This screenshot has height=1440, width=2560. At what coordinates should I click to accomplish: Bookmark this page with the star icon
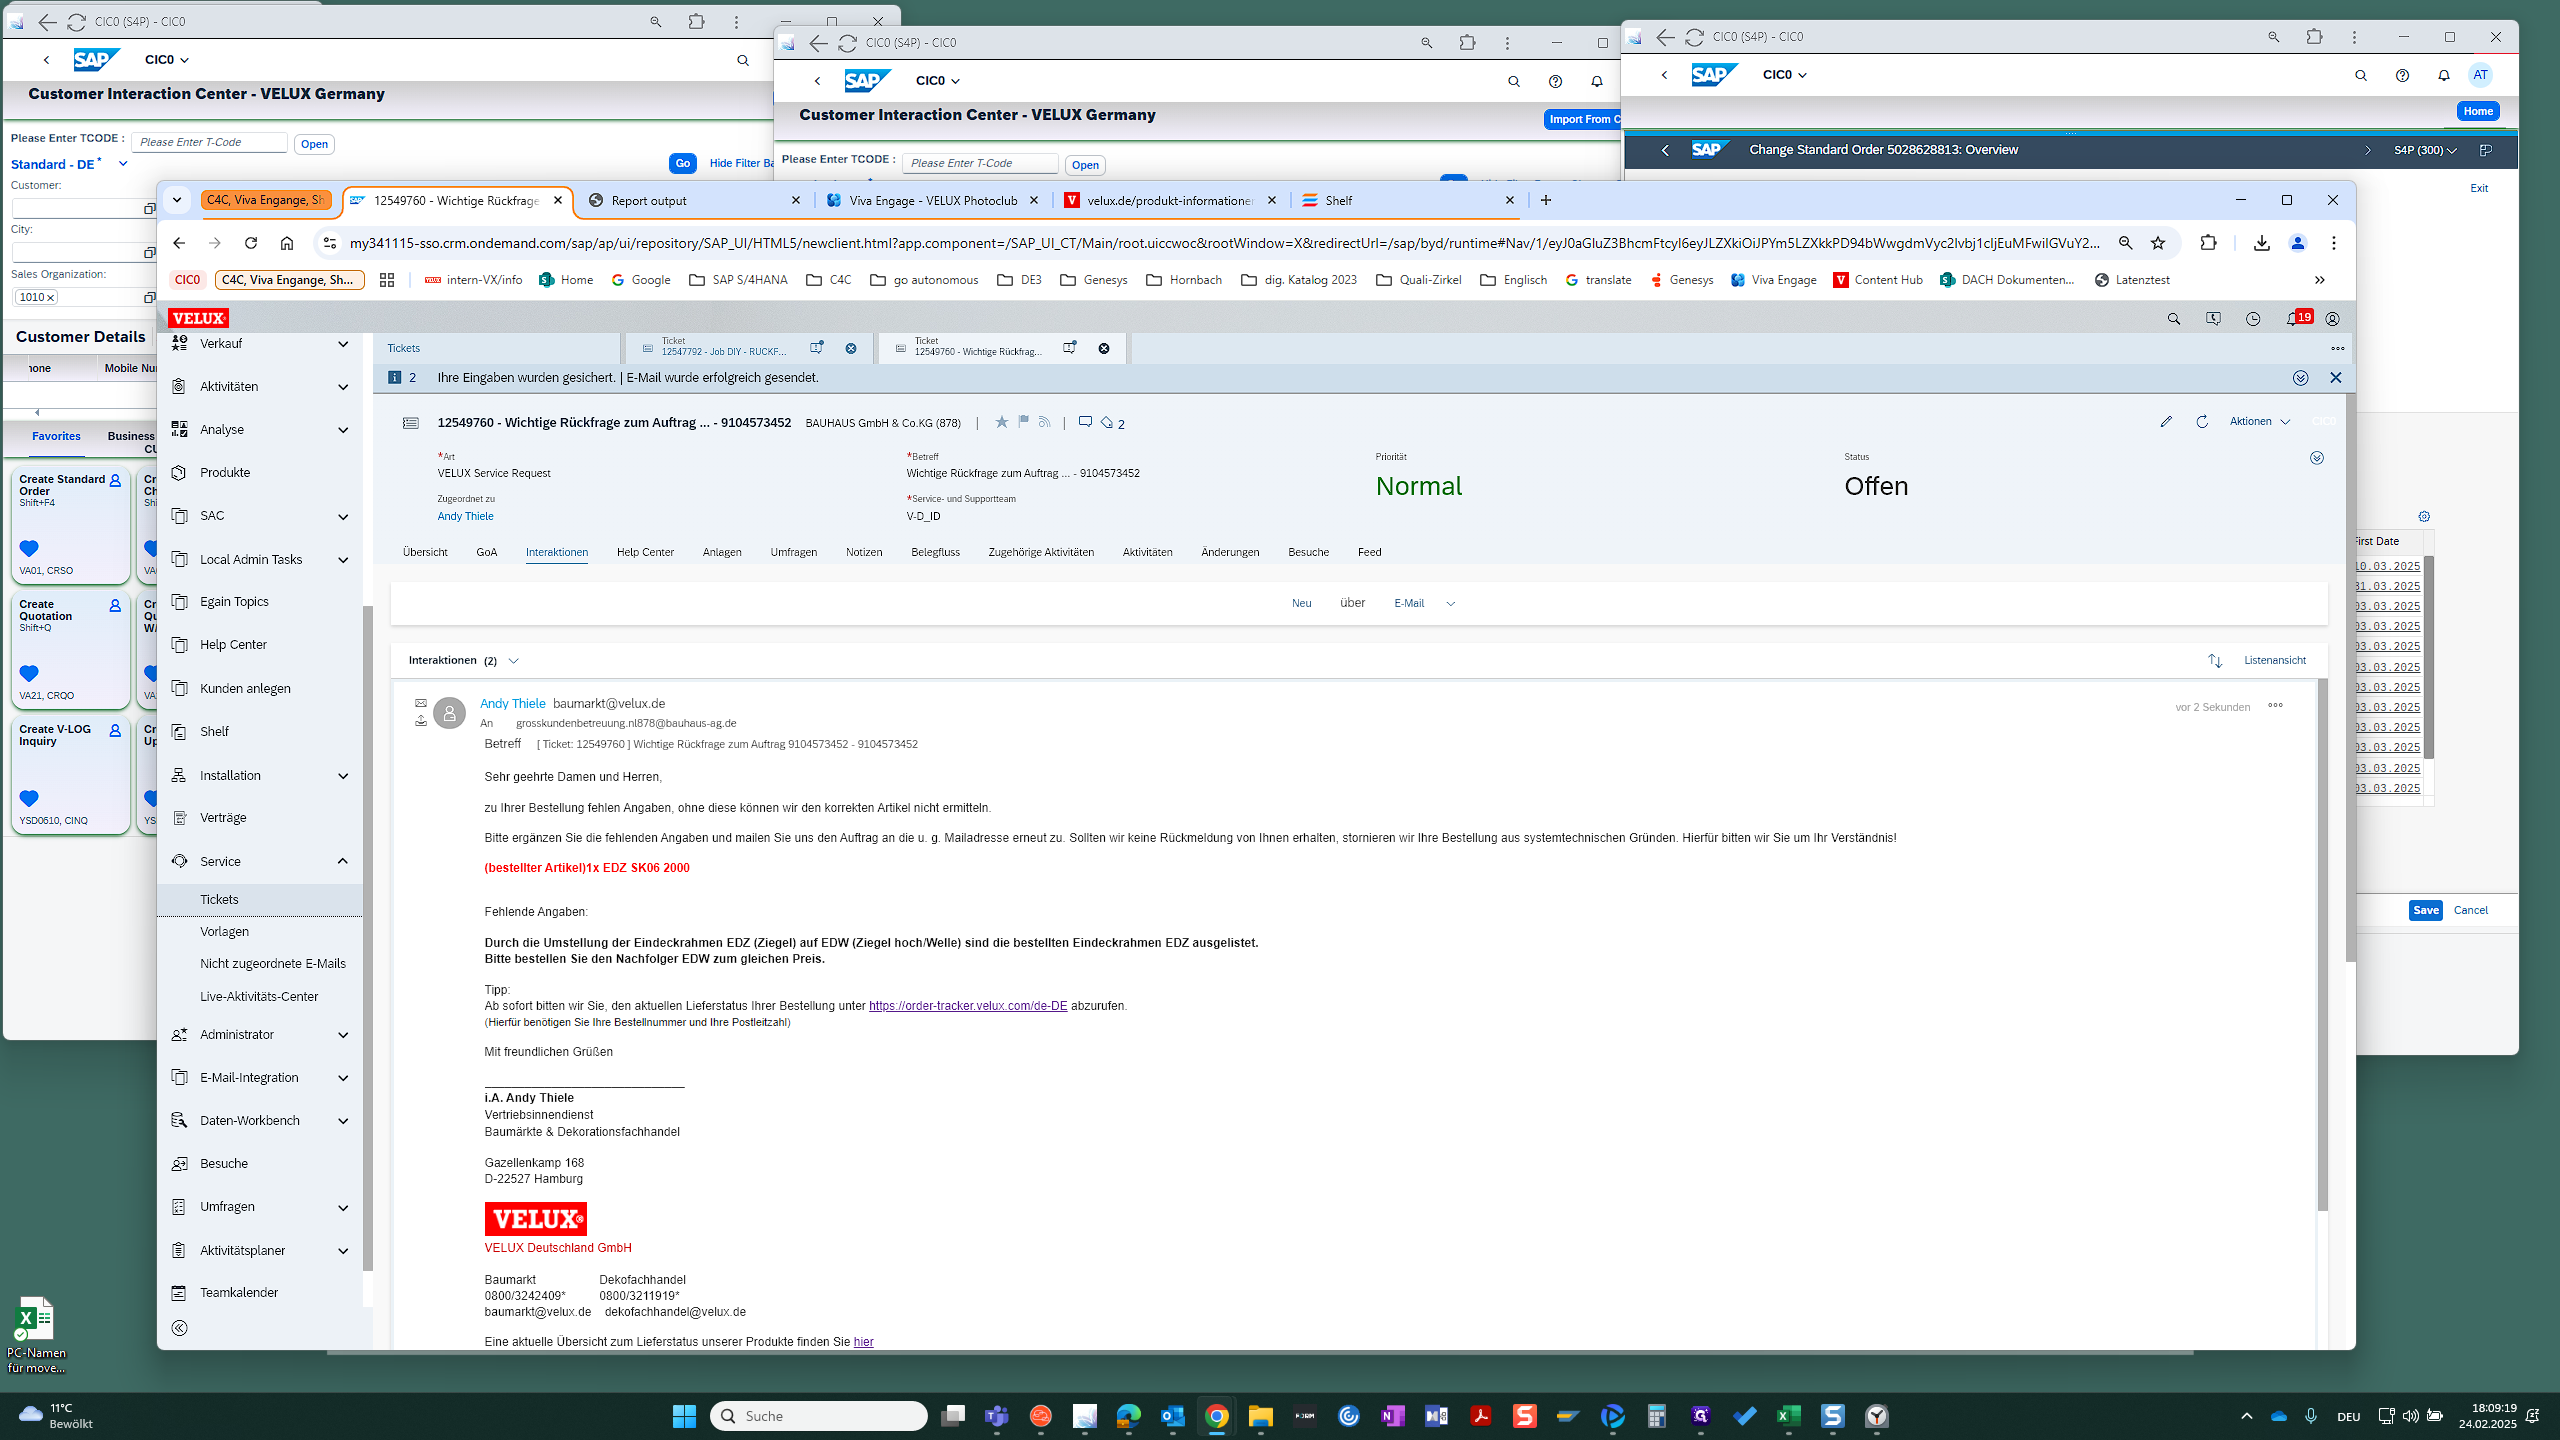tap(2158, 243)
